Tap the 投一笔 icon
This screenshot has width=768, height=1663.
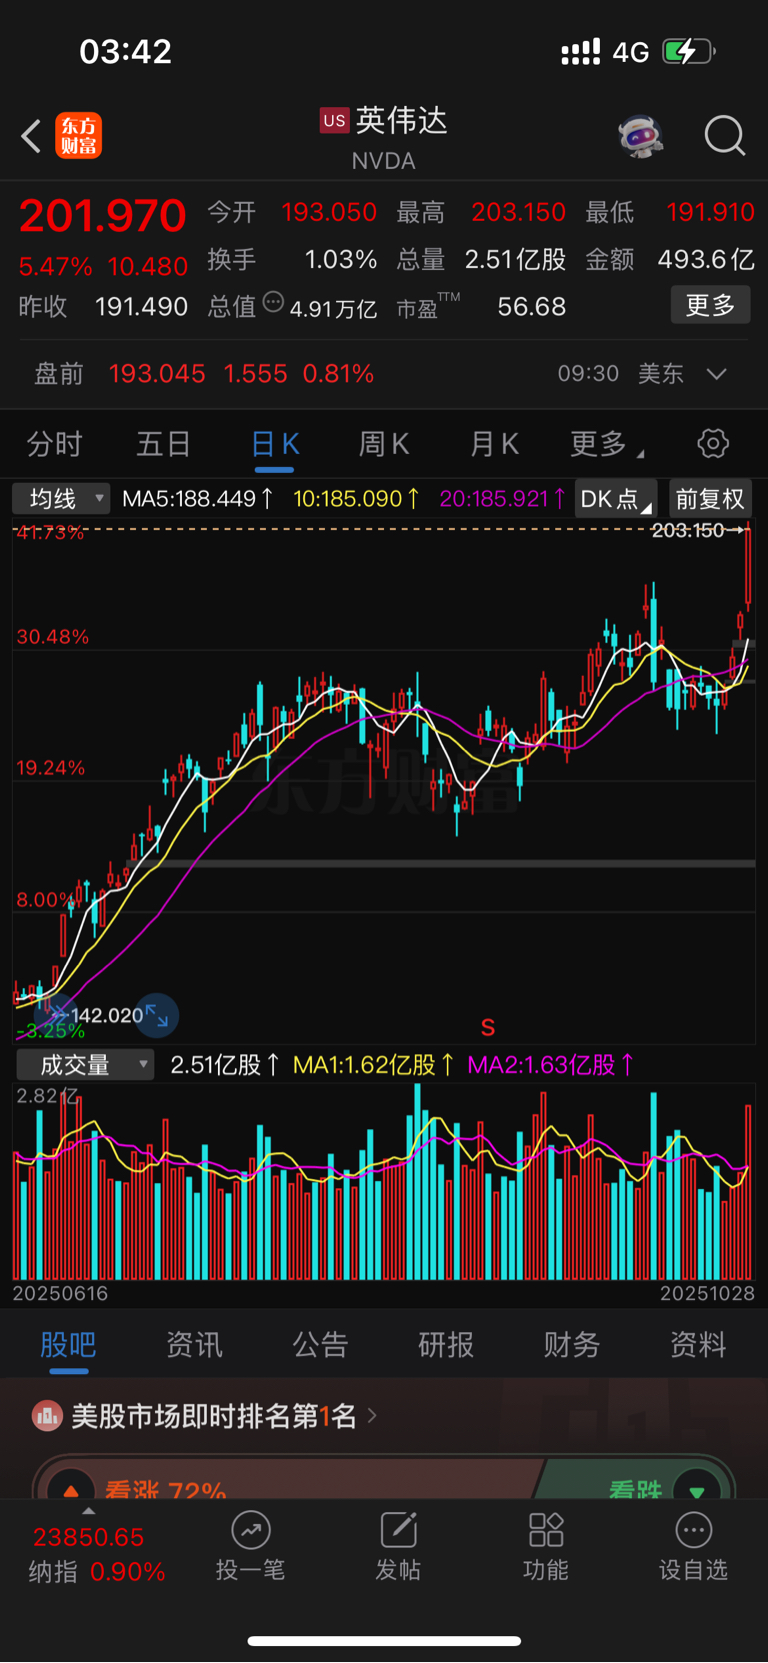(x=251, y=1529)
